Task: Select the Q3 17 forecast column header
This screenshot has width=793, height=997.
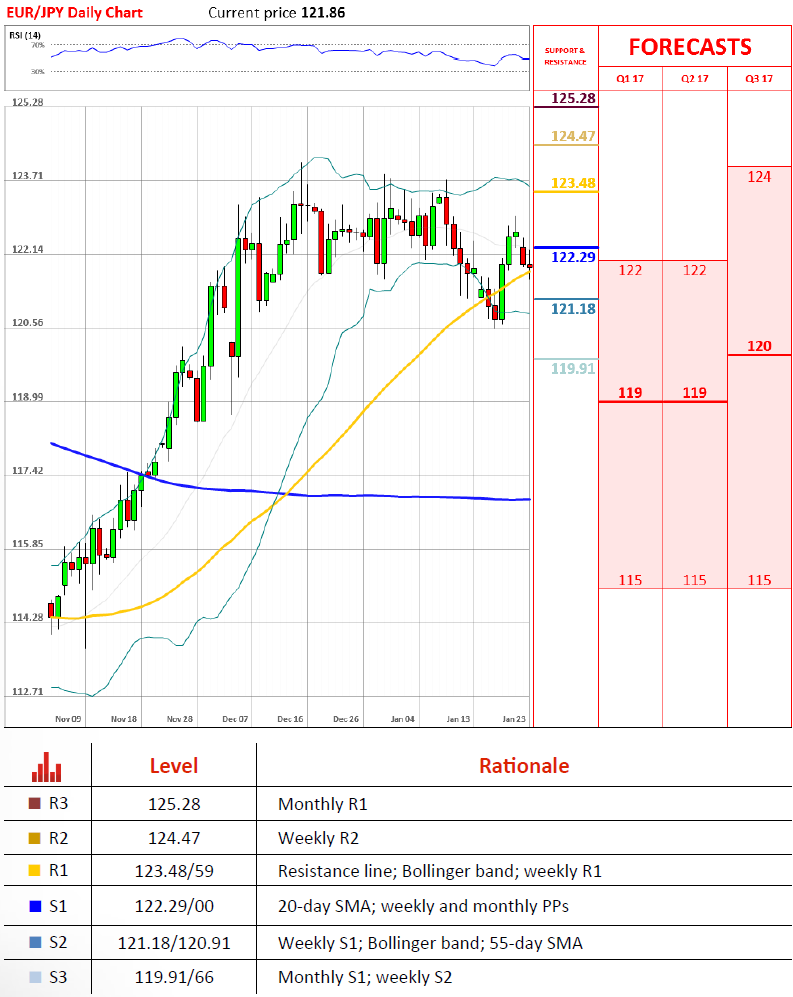Action: pos(759,79)
